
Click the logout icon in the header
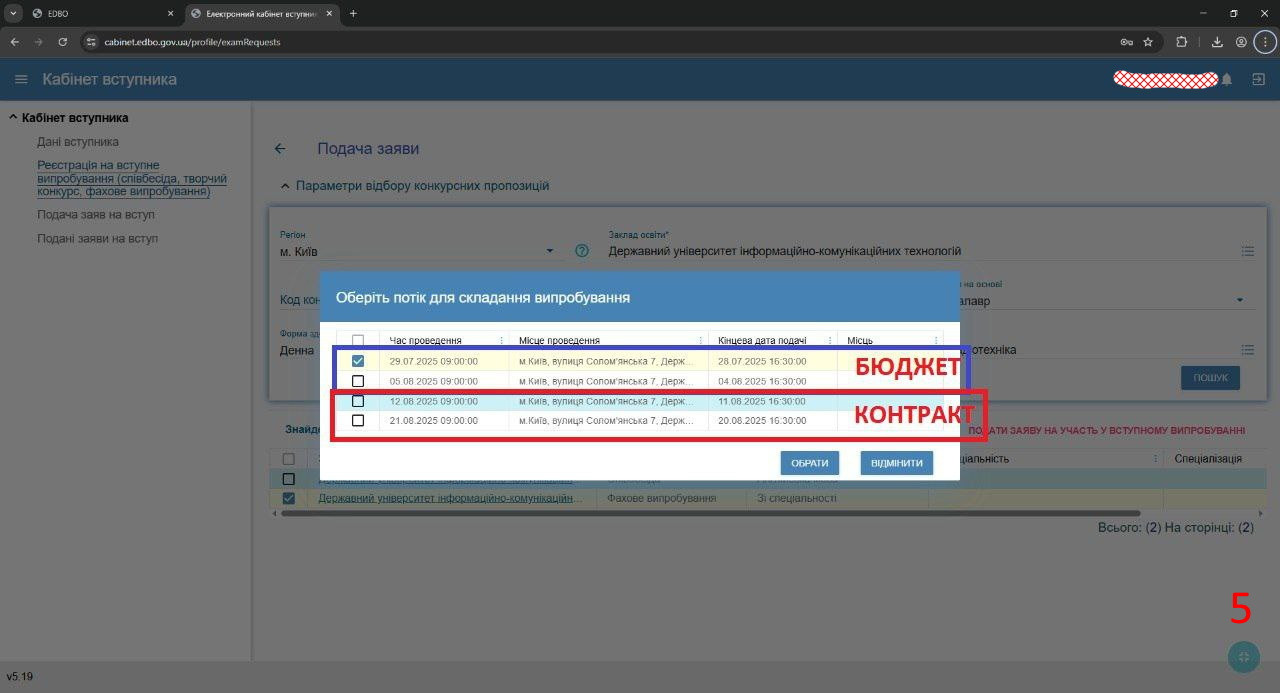(x=1258, y=79)
